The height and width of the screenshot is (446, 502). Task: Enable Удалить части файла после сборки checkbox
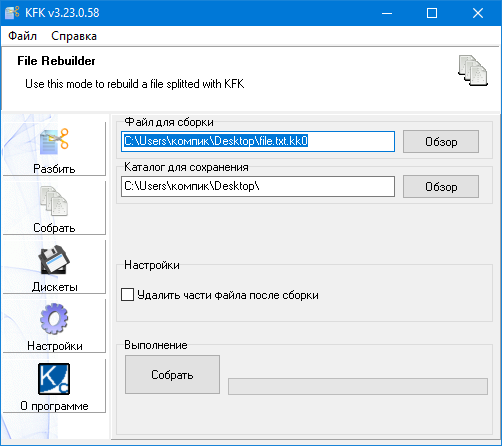click(127, 295)
